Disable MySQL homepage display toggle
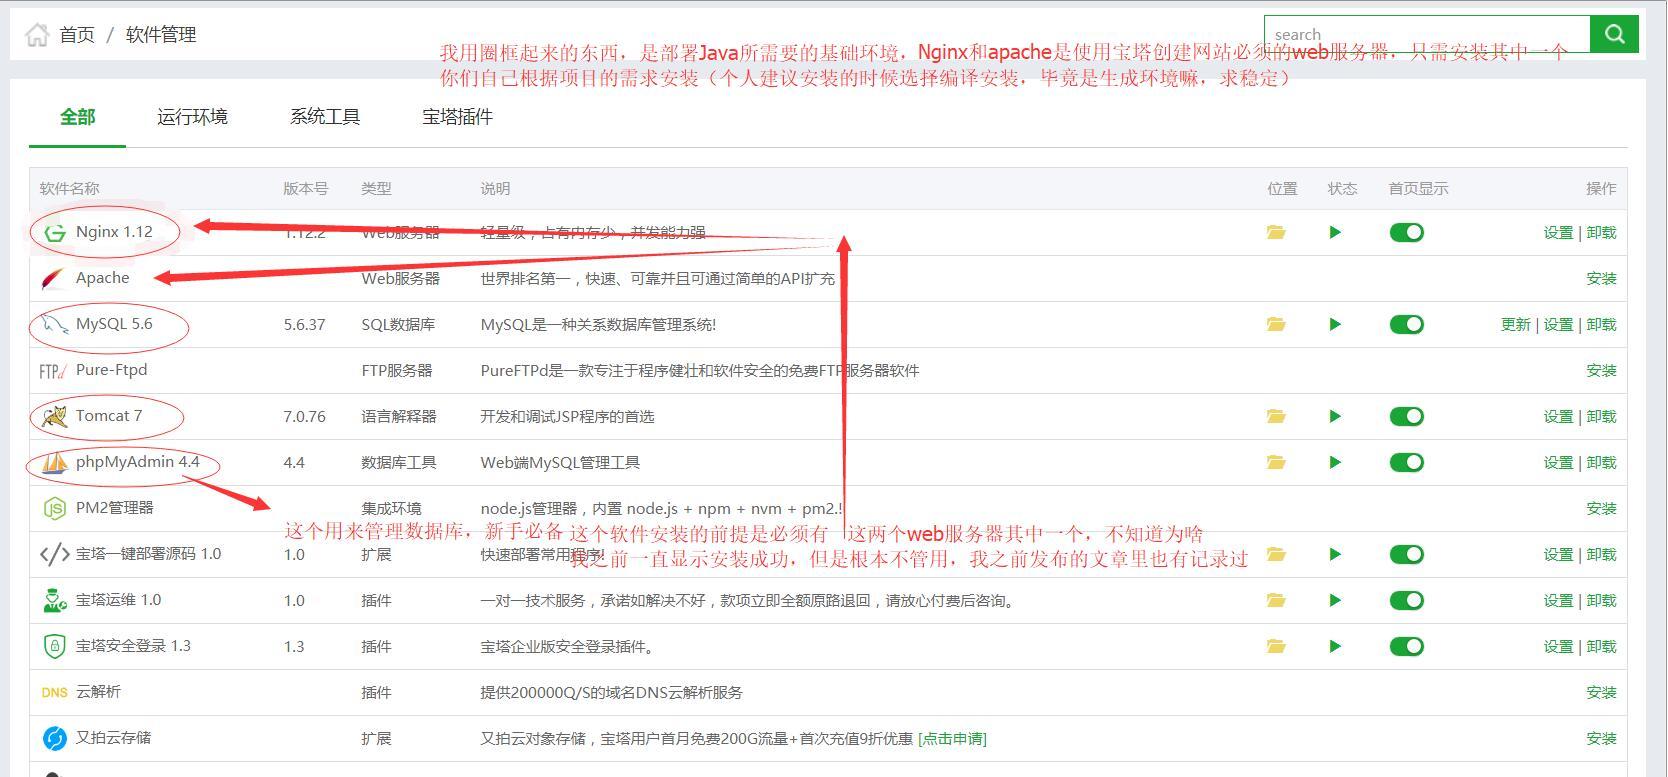The height and width of the screenshot is (777, 1668). pos(1406,324)
